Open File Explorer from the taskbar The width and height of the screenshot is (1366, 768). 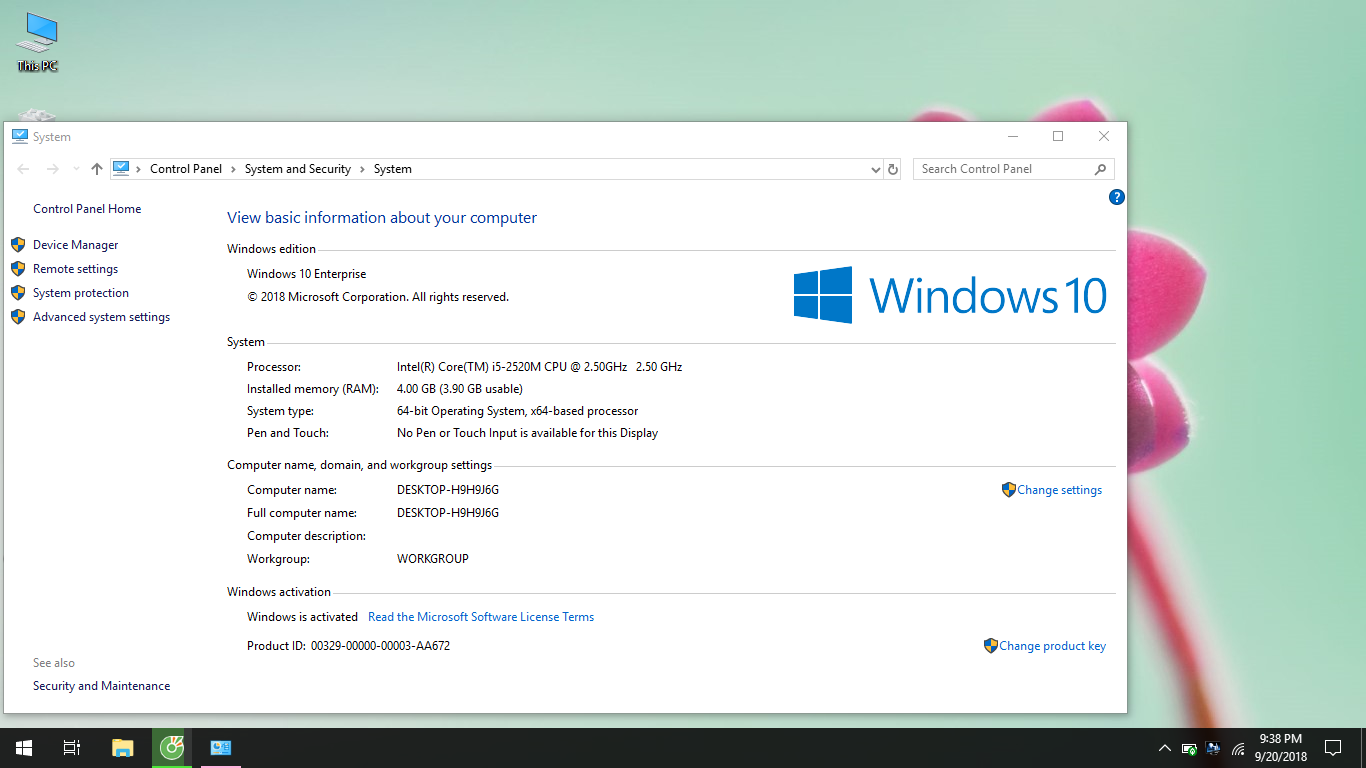coord(122,748)
